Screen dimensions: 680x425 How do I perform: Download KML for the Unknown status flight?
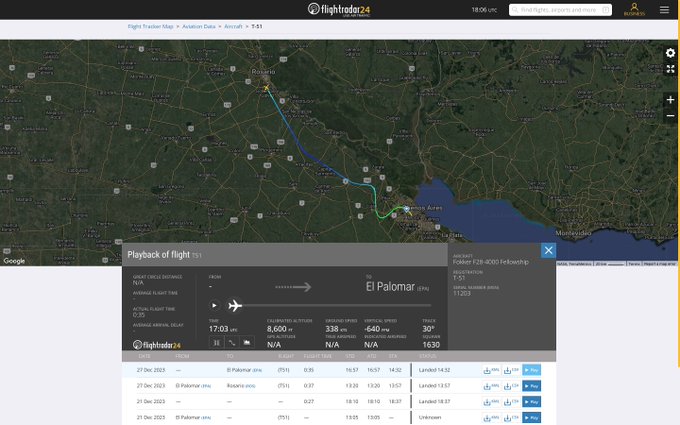point(491,418)
